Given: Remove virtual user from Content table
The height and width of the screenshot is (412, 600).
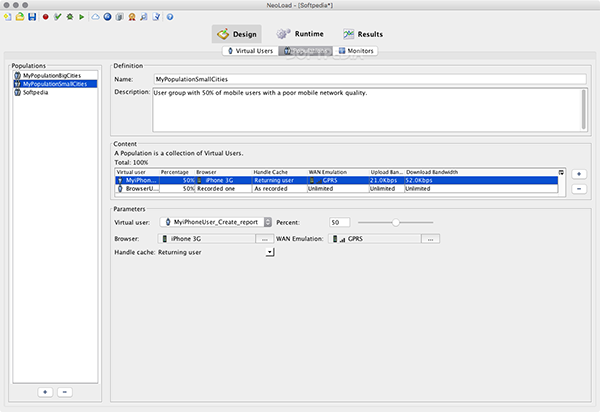Looking at the screenshot, I should (x=579, y=189).
